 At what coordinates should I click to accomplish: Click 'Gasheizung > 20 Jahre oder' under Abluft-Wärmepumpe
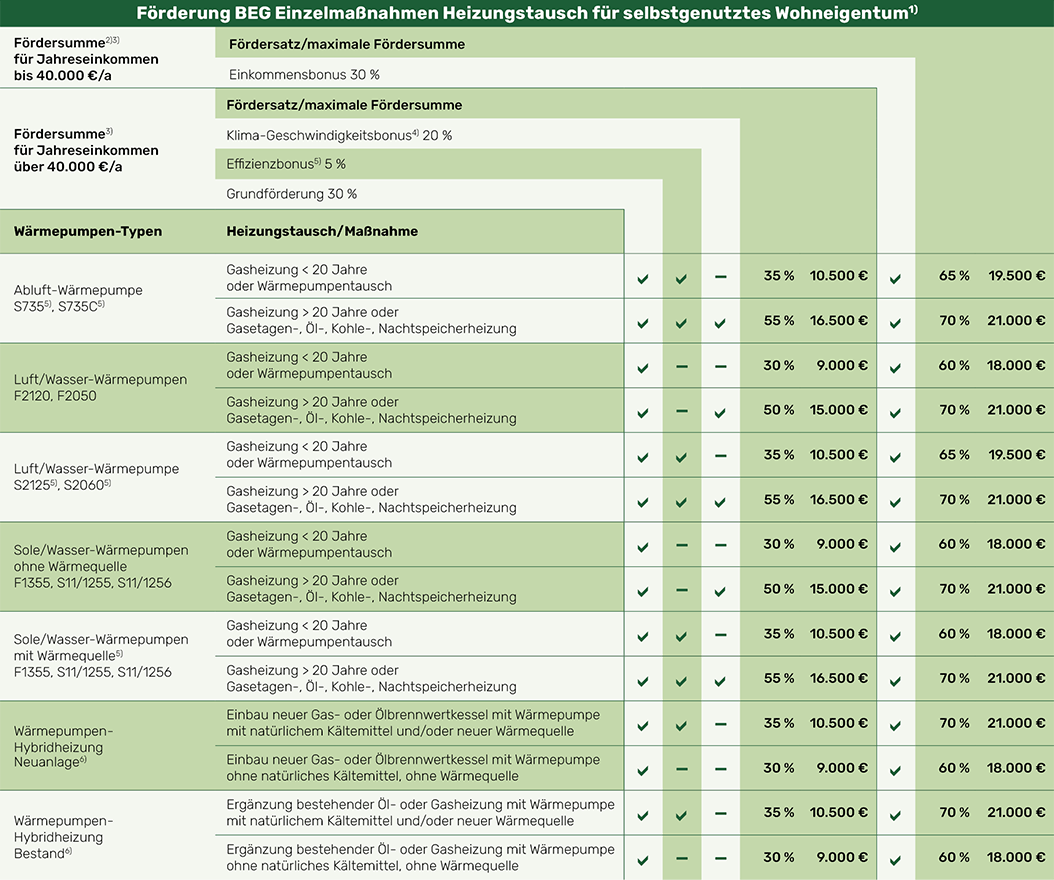coord(312,312)
